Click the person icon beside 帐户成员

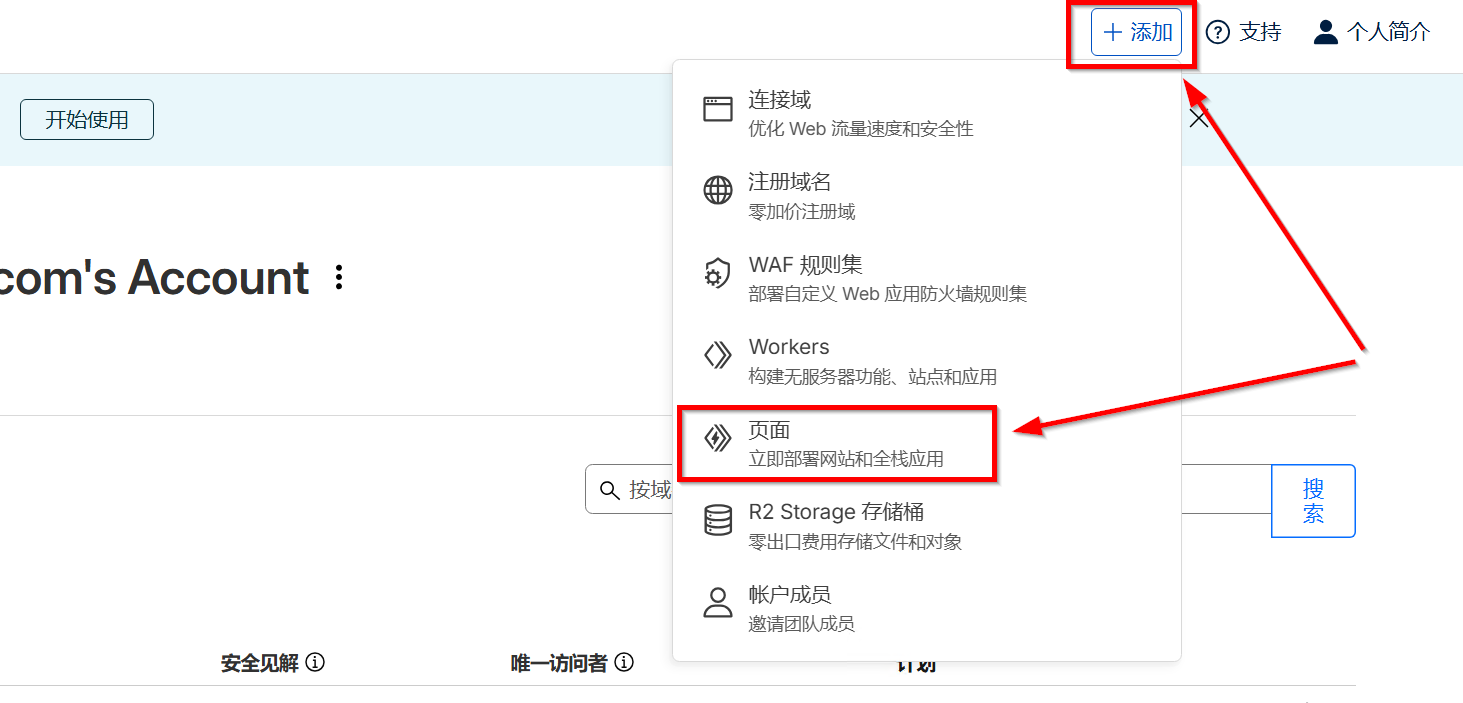(718, 602)
